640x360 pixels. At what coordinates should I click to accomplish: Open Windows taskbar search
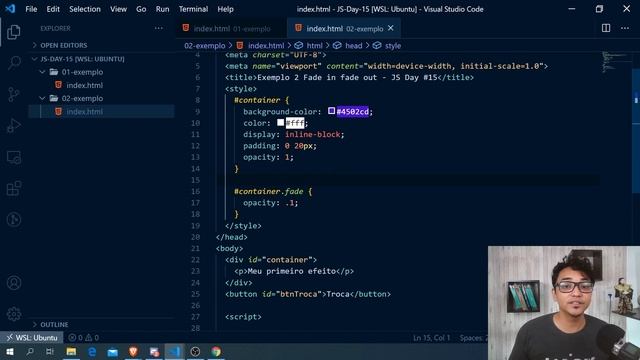30,351
